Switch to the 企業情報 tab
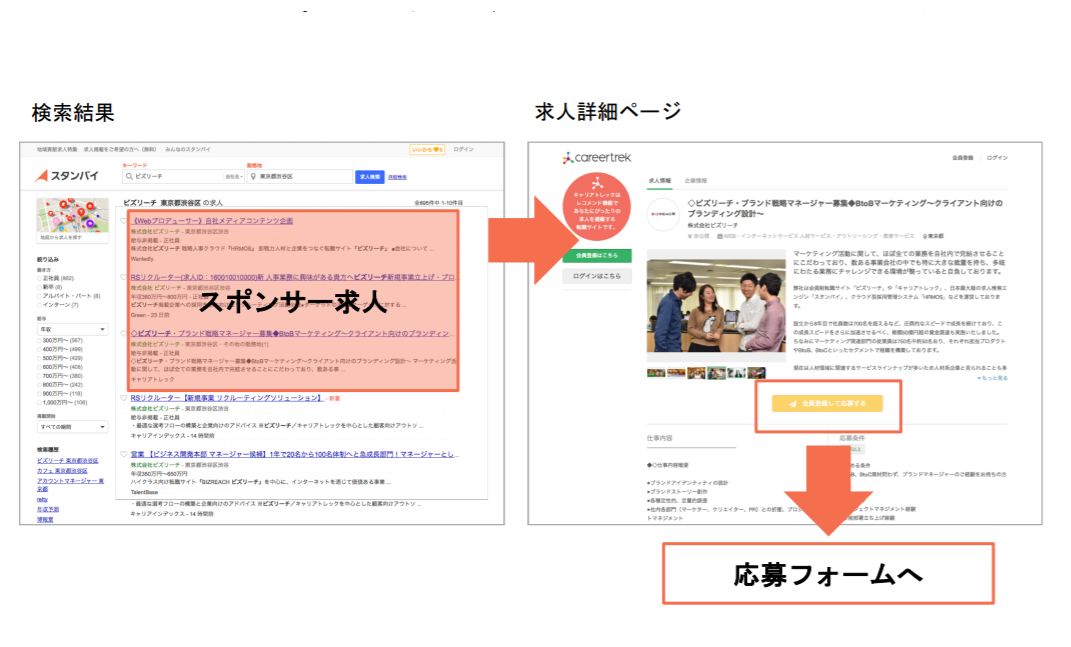This screenshot has height=647, width=1071. (696, 181)
